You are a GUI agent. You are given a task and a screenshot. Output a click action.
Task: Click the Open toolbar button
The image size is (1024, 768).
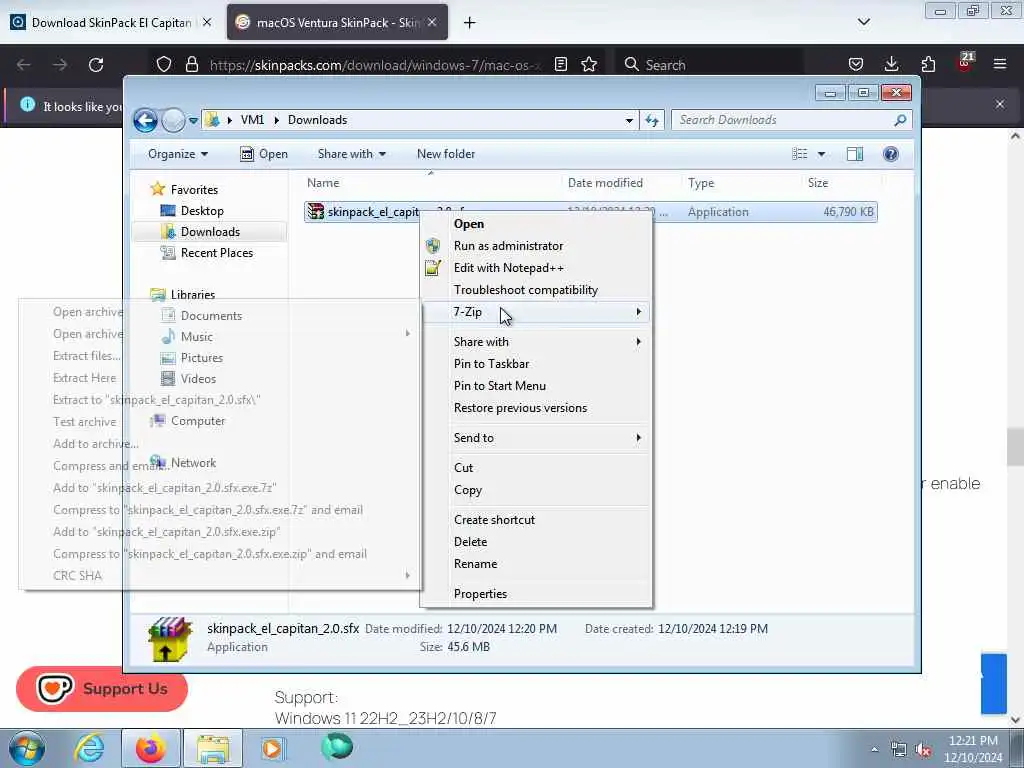[x=264, y=154]
